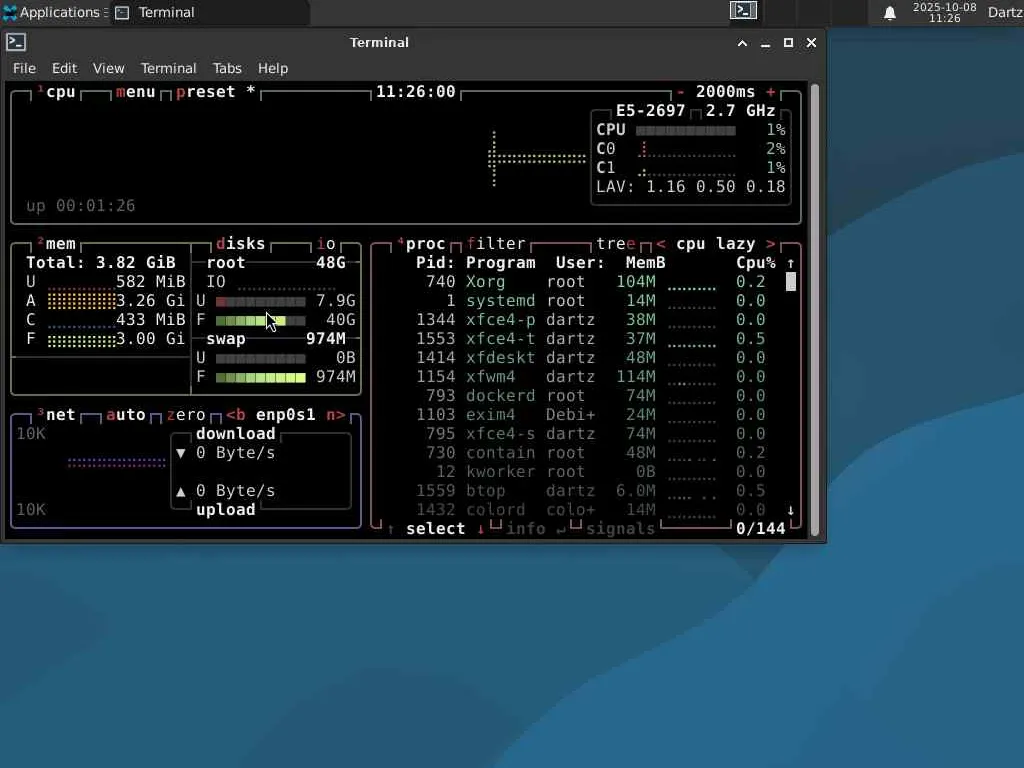The image size is (1024, 768).
Task: Click the LAV load average values
Action: [715, 187]
